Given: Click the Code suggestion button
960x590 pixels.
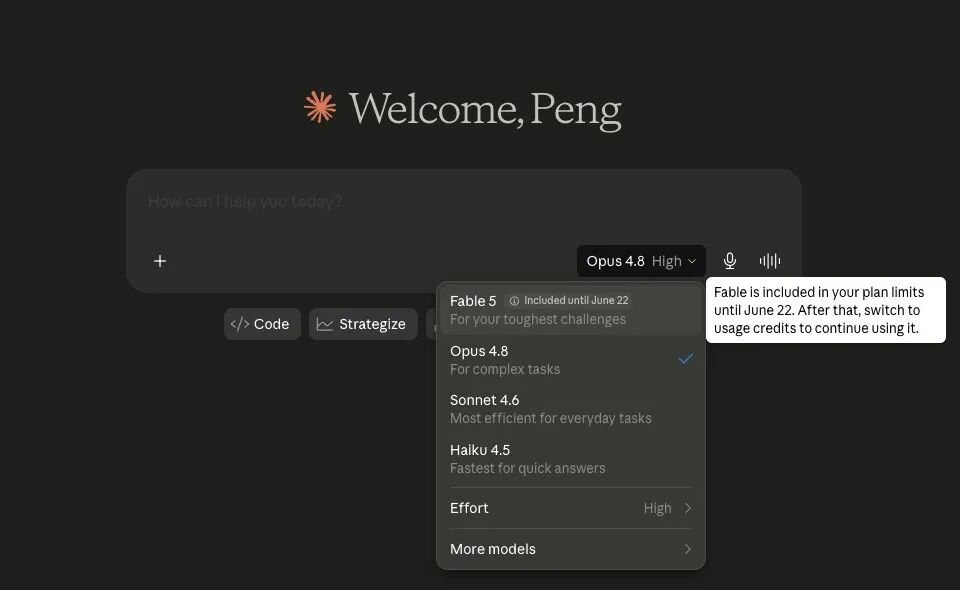Looking at the screenshot, I should tap(262, 324).
